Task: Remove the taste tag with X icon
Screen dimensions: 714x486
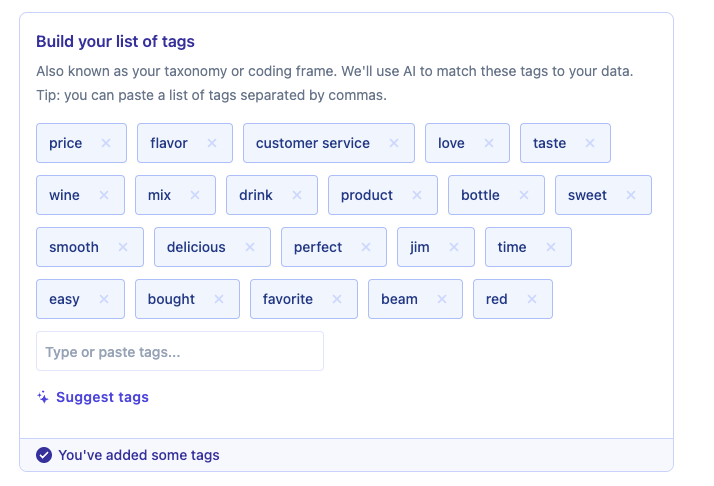Action: click(590, 143)
